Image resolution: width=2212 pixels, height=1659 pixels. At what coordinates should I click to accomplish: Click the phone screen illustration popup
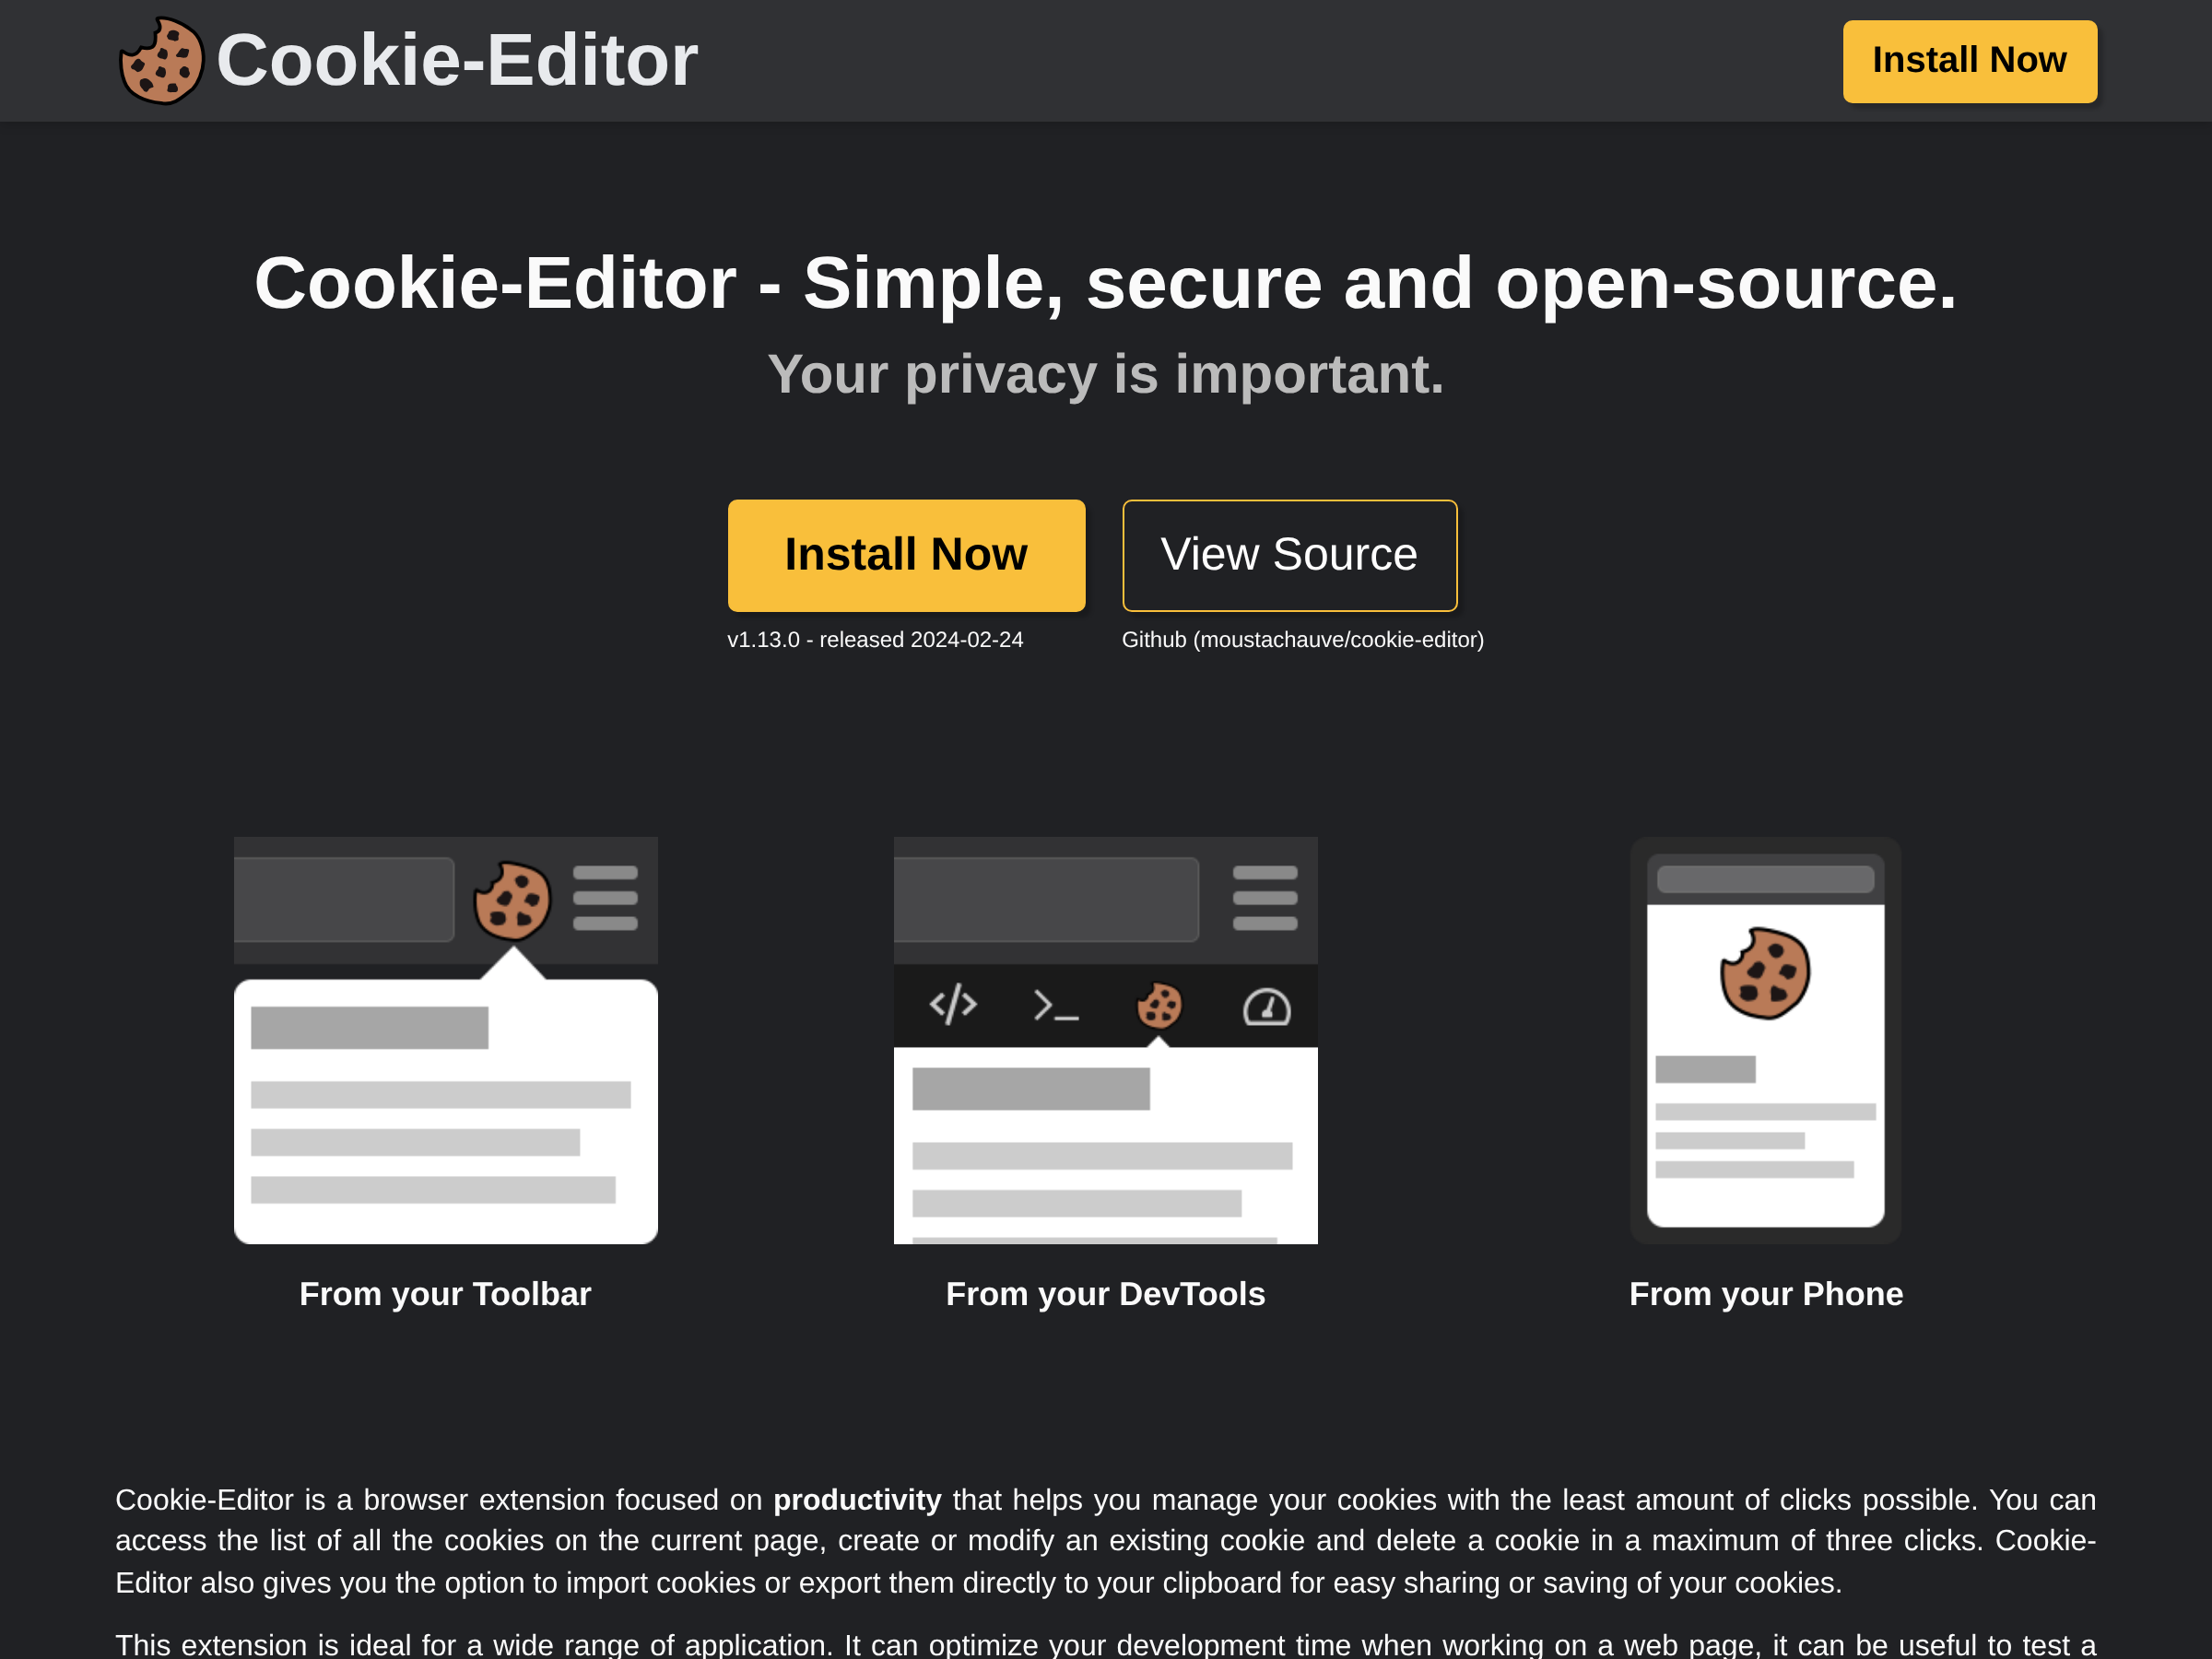(x=1766, y=1065)
